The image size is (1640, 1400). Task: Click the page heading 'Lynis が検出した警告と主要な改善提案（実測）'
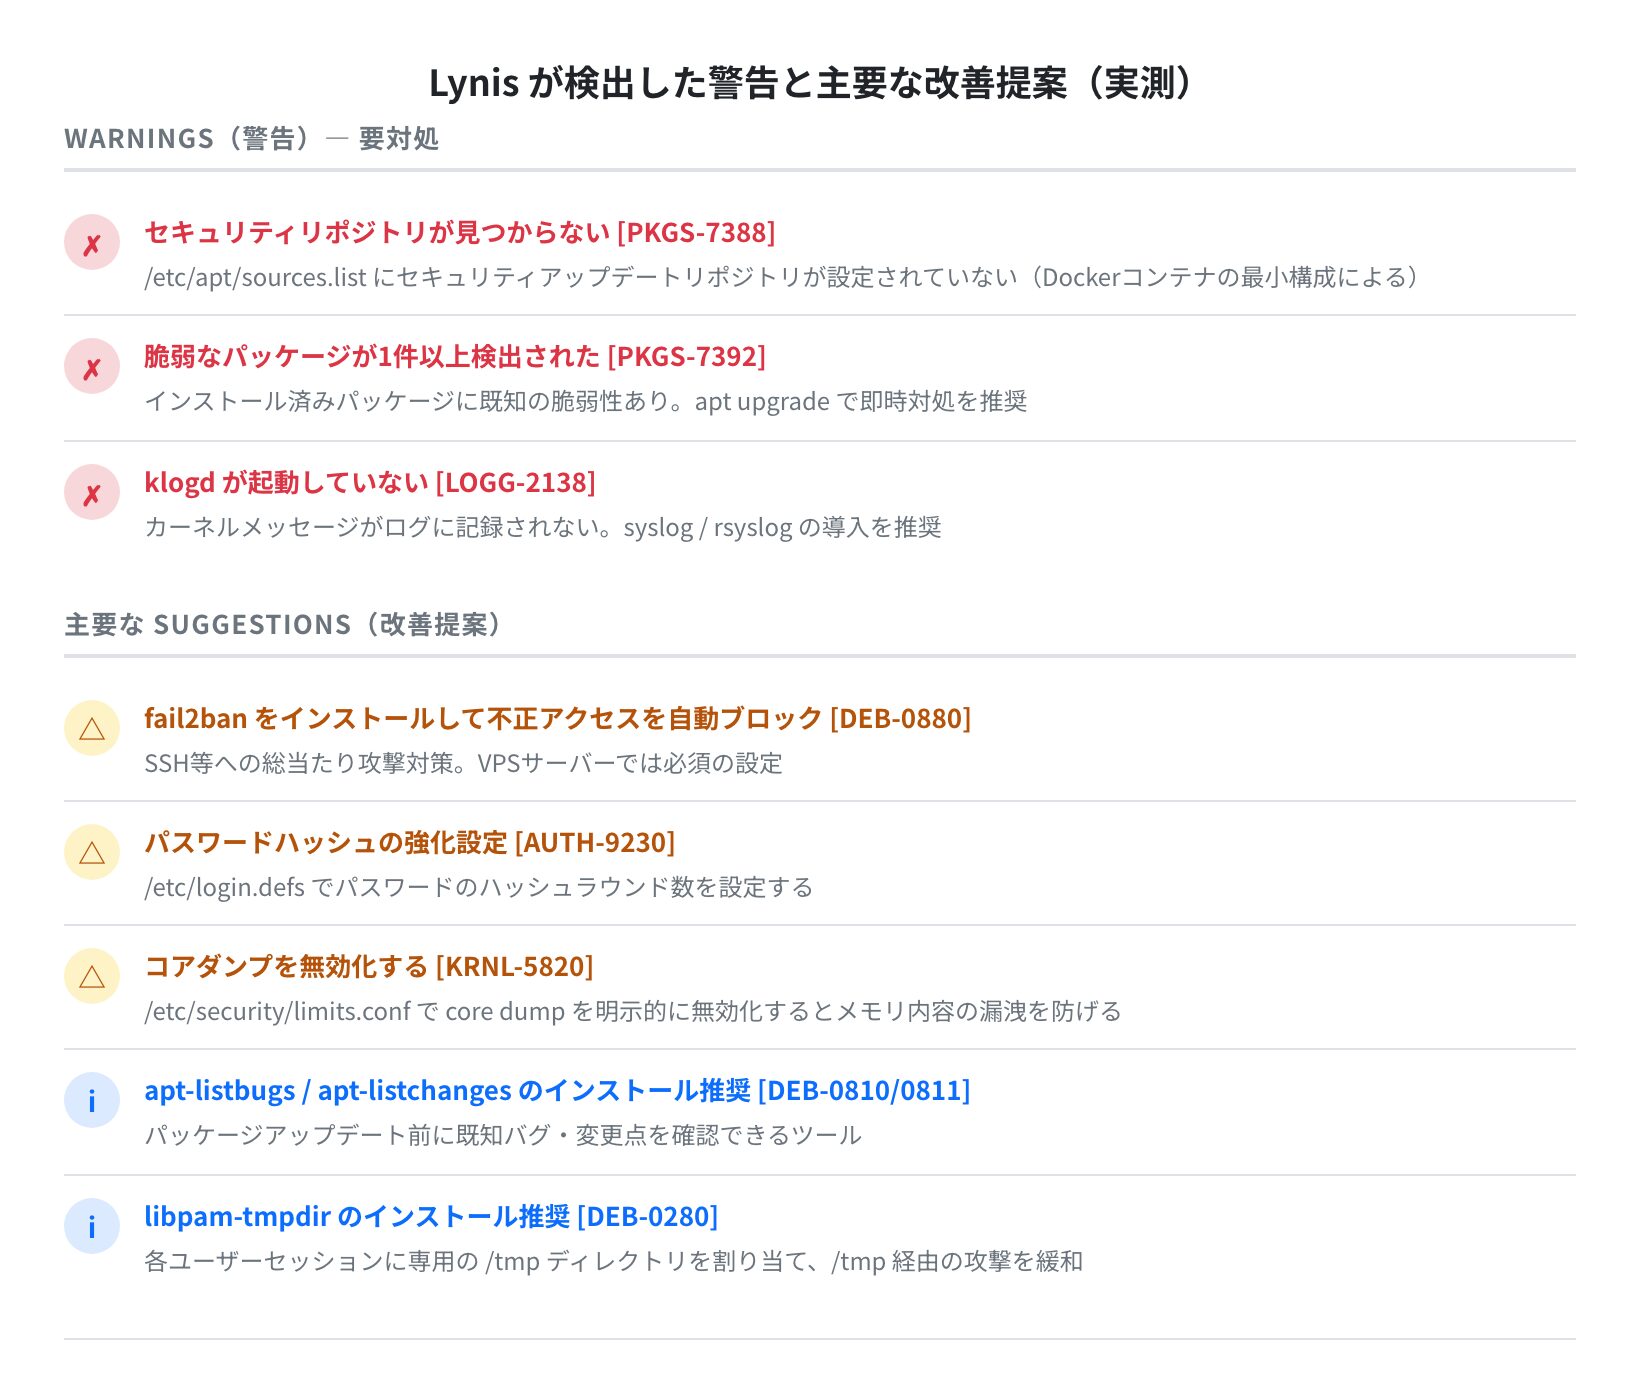[815, 83]
